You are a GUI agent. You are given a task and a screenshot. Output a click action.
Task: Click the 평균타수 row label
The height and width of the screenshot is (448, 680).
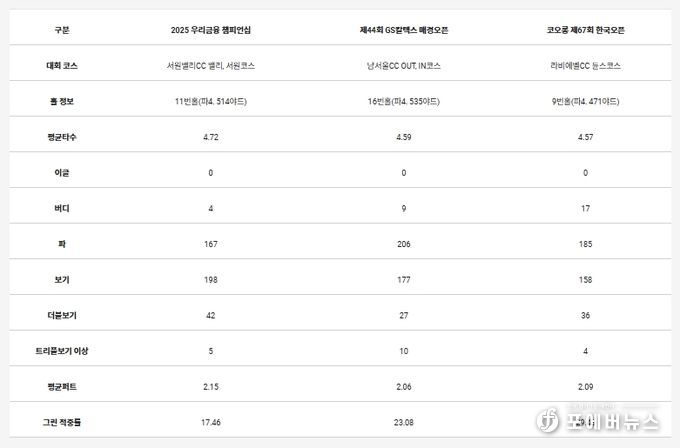[63, 137]
